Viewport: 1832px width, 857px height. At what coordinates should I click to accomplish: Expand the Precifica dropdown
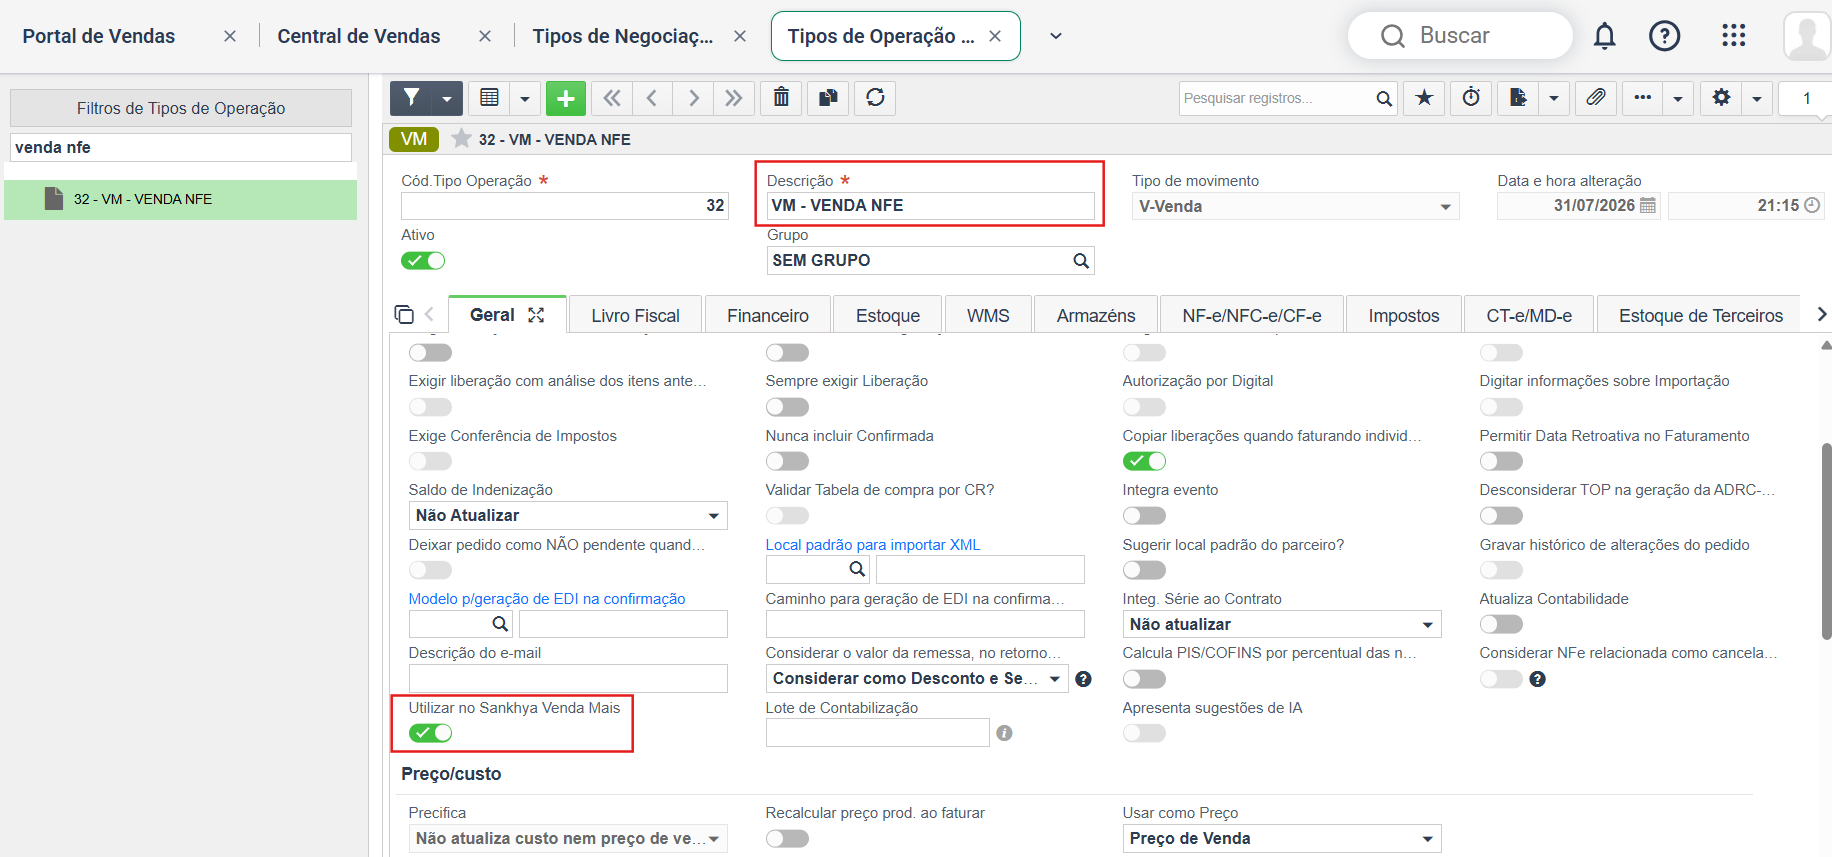tap(568, 838)
